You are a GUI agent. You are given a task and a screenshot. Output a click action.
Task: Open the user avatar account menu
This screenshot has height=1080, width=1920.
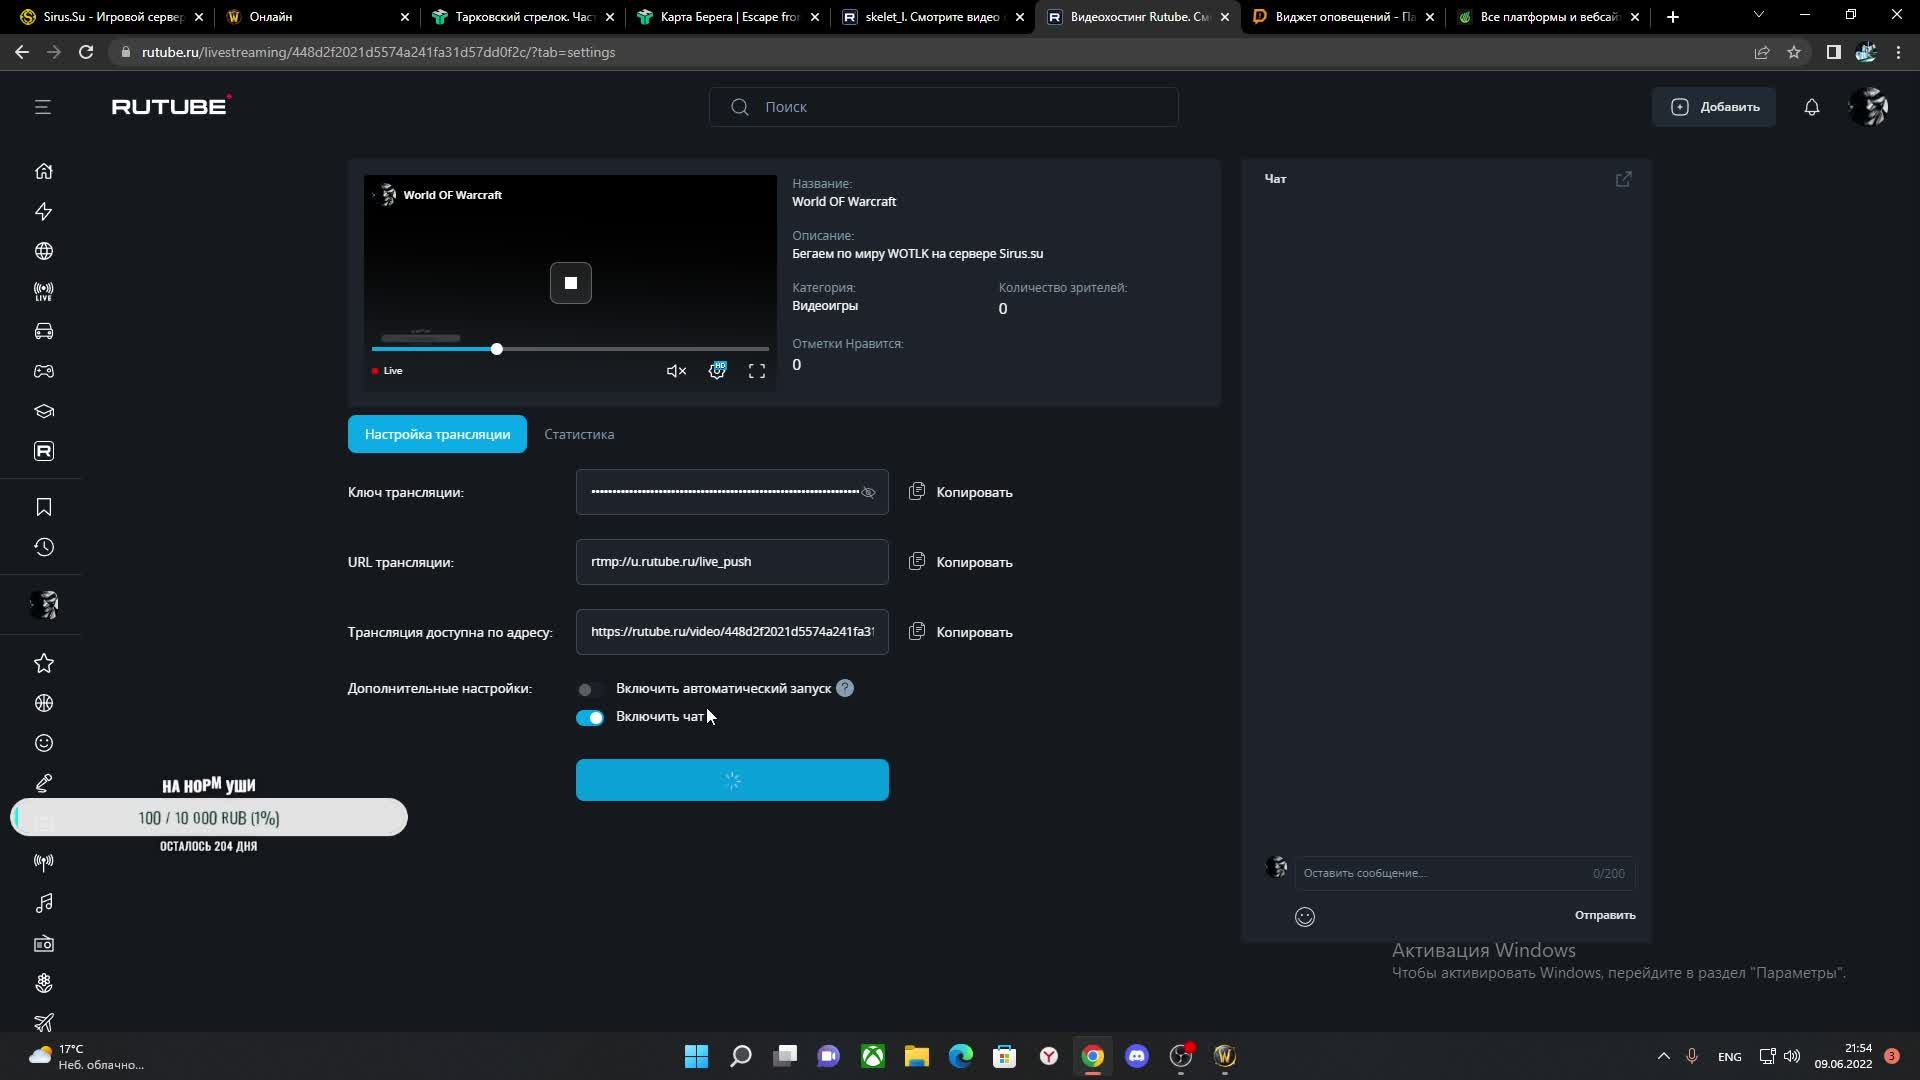pyautogui.click(x=1869, y=107)
